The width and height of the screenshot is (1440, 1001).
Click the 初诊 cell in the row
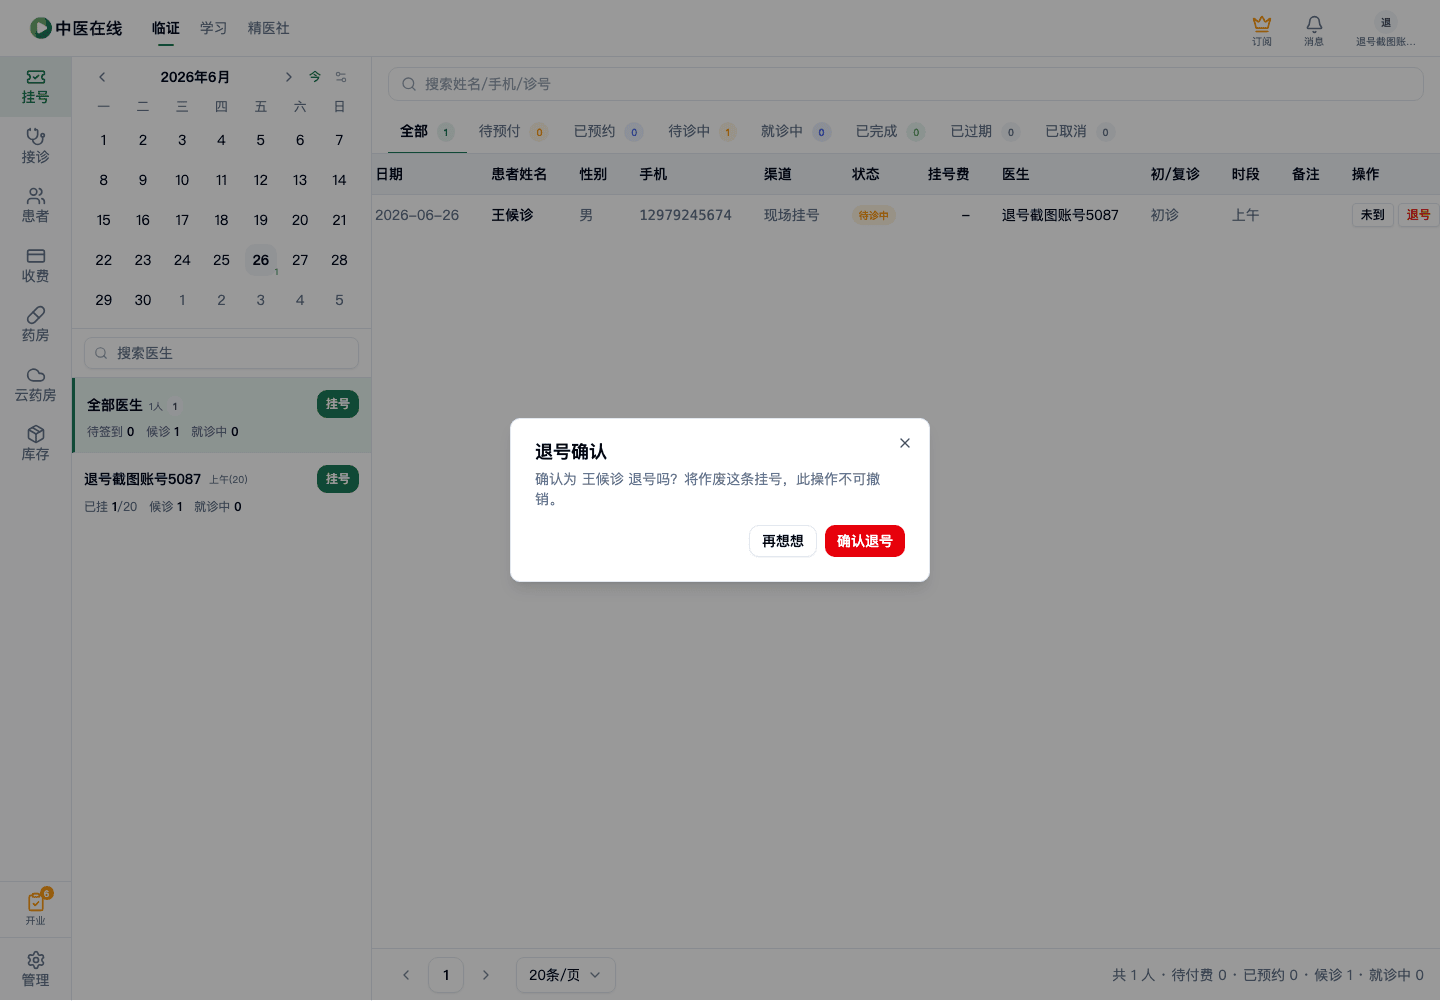[x=1165, y=215]
